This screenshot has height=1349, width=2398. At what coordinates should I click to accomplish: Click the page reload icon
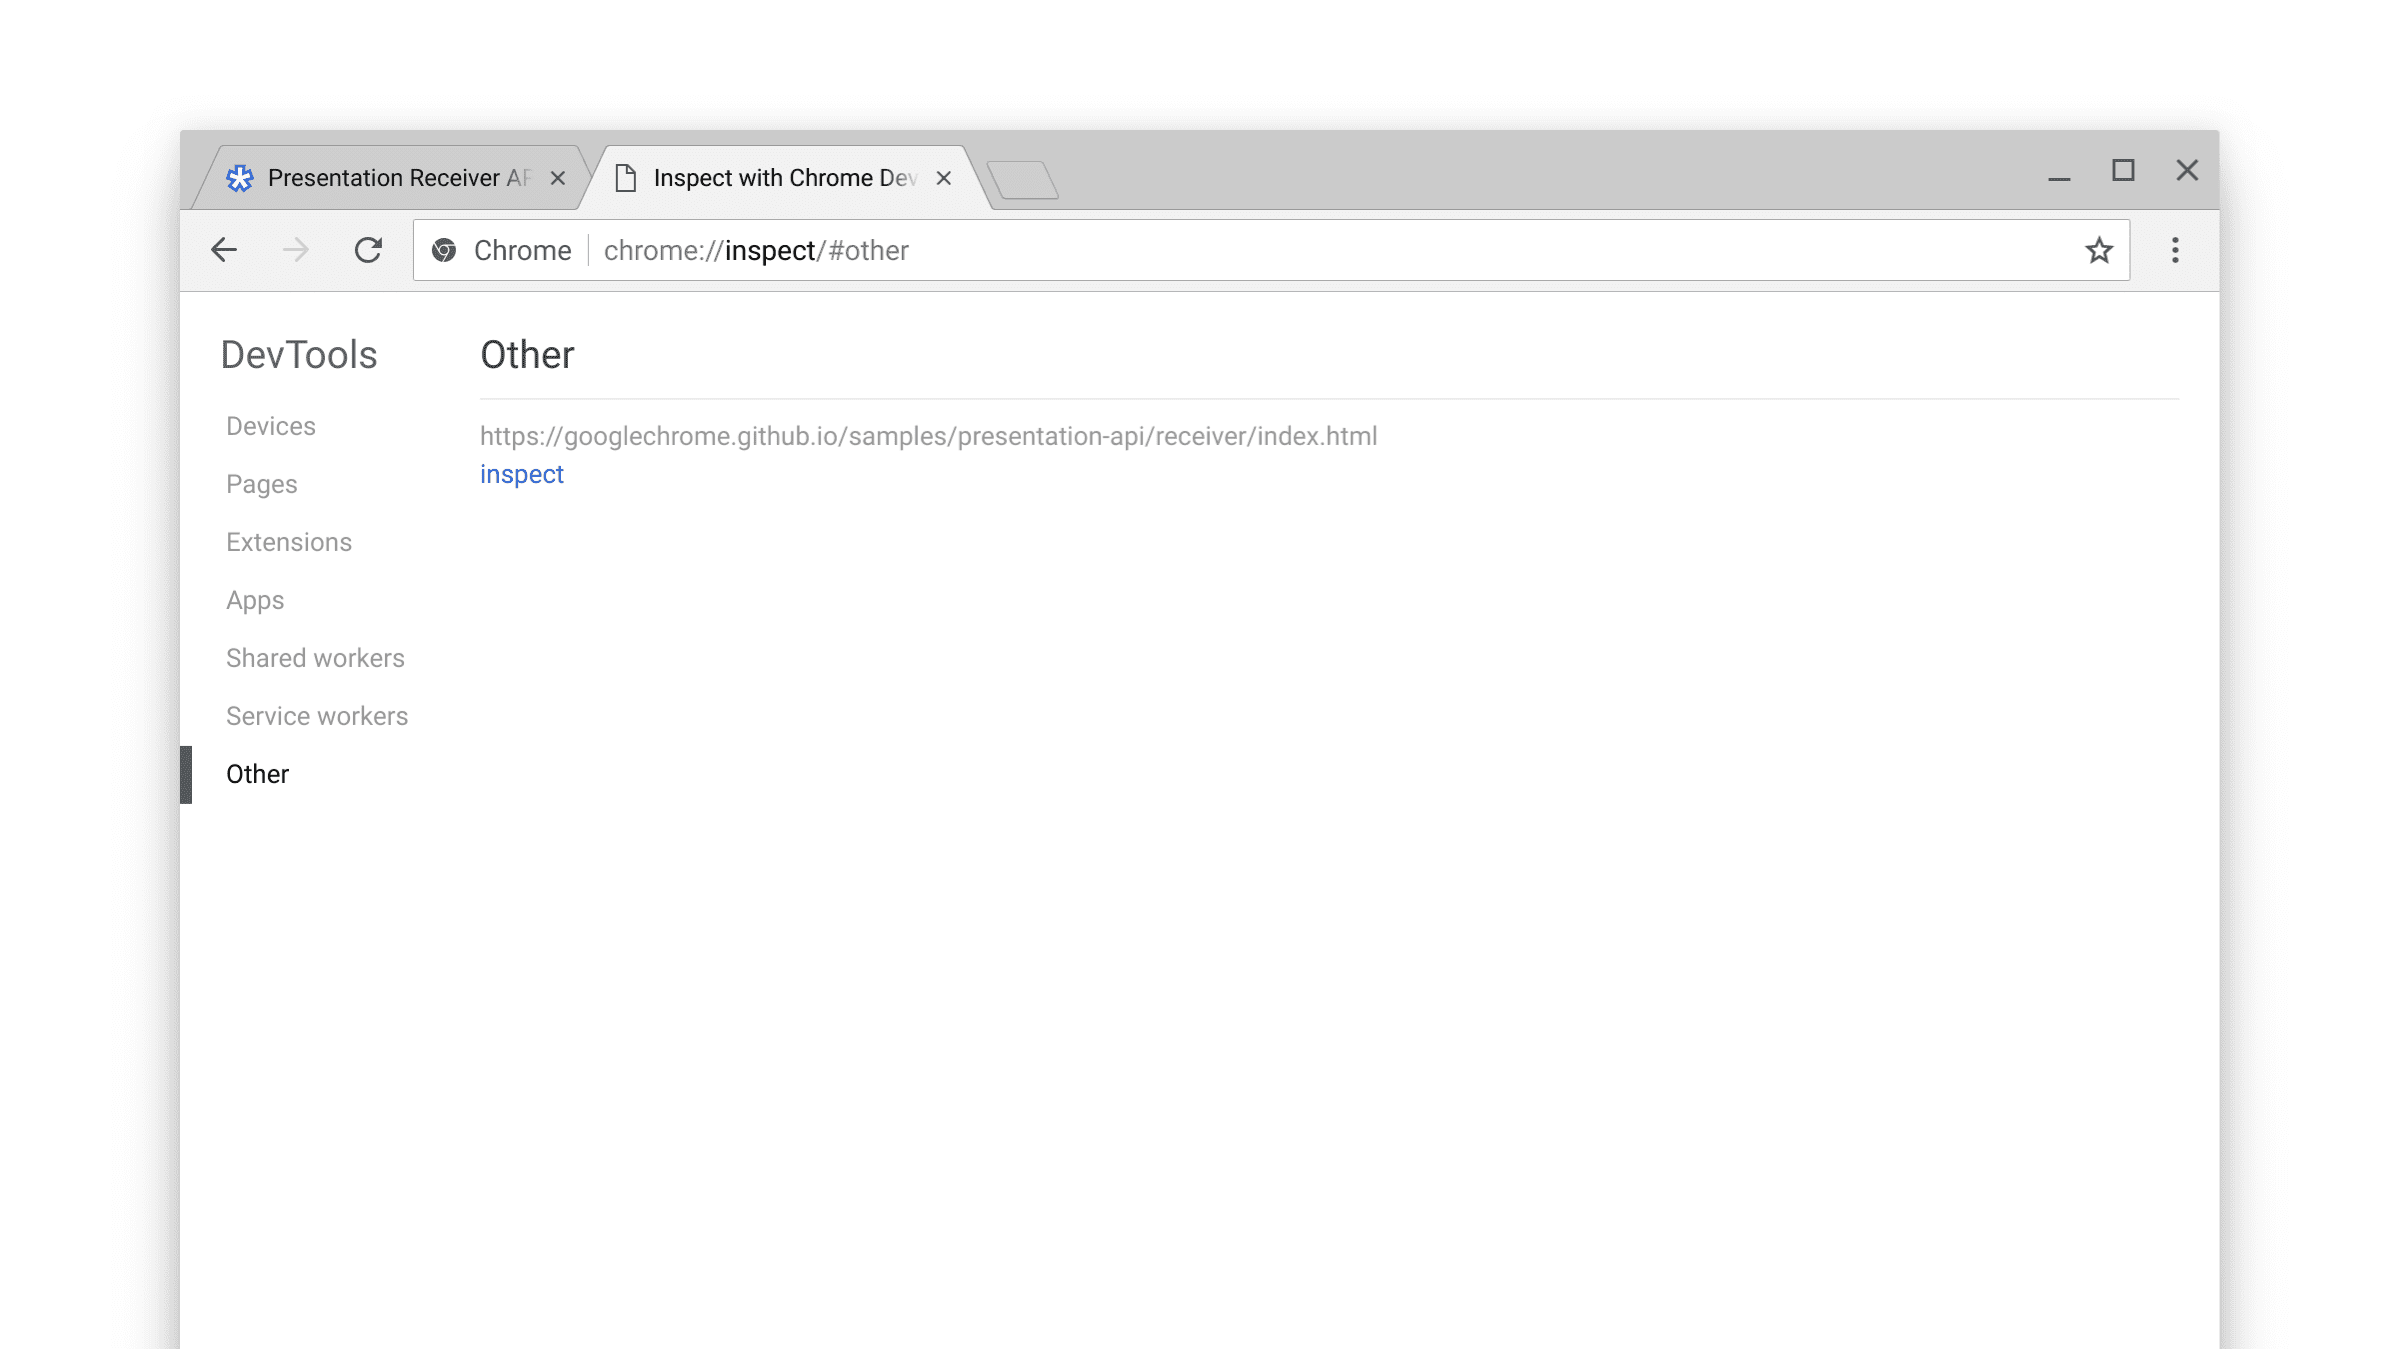[x=367, y=250]
